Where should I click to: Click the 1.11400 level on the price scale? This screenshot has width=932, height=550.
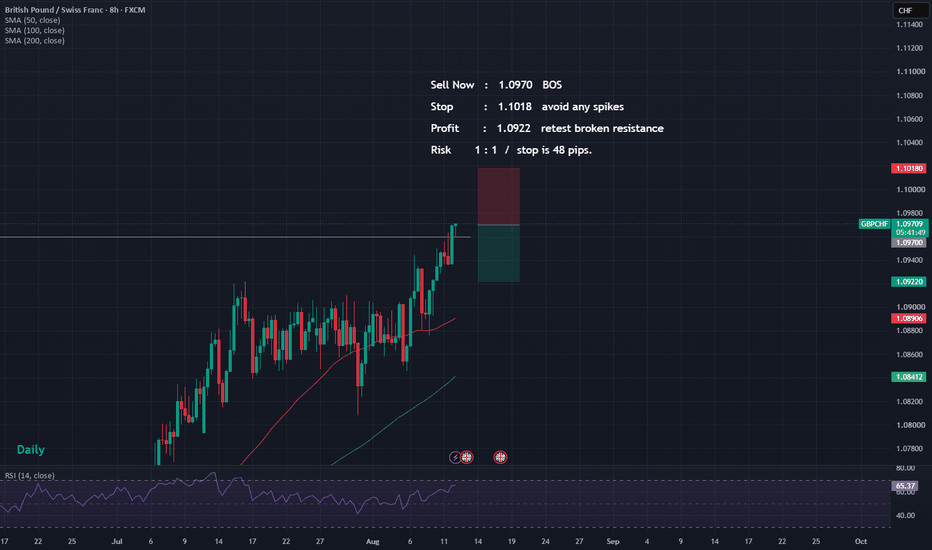pos(909,25)
